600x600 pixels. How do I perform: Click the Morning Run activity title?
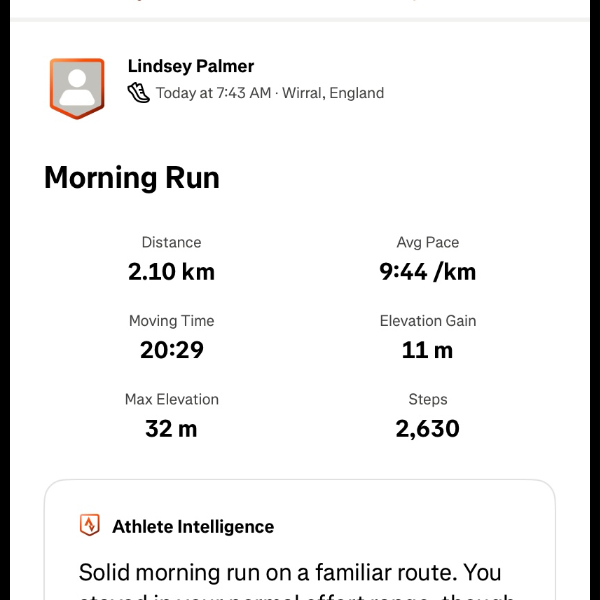[132, 178]
